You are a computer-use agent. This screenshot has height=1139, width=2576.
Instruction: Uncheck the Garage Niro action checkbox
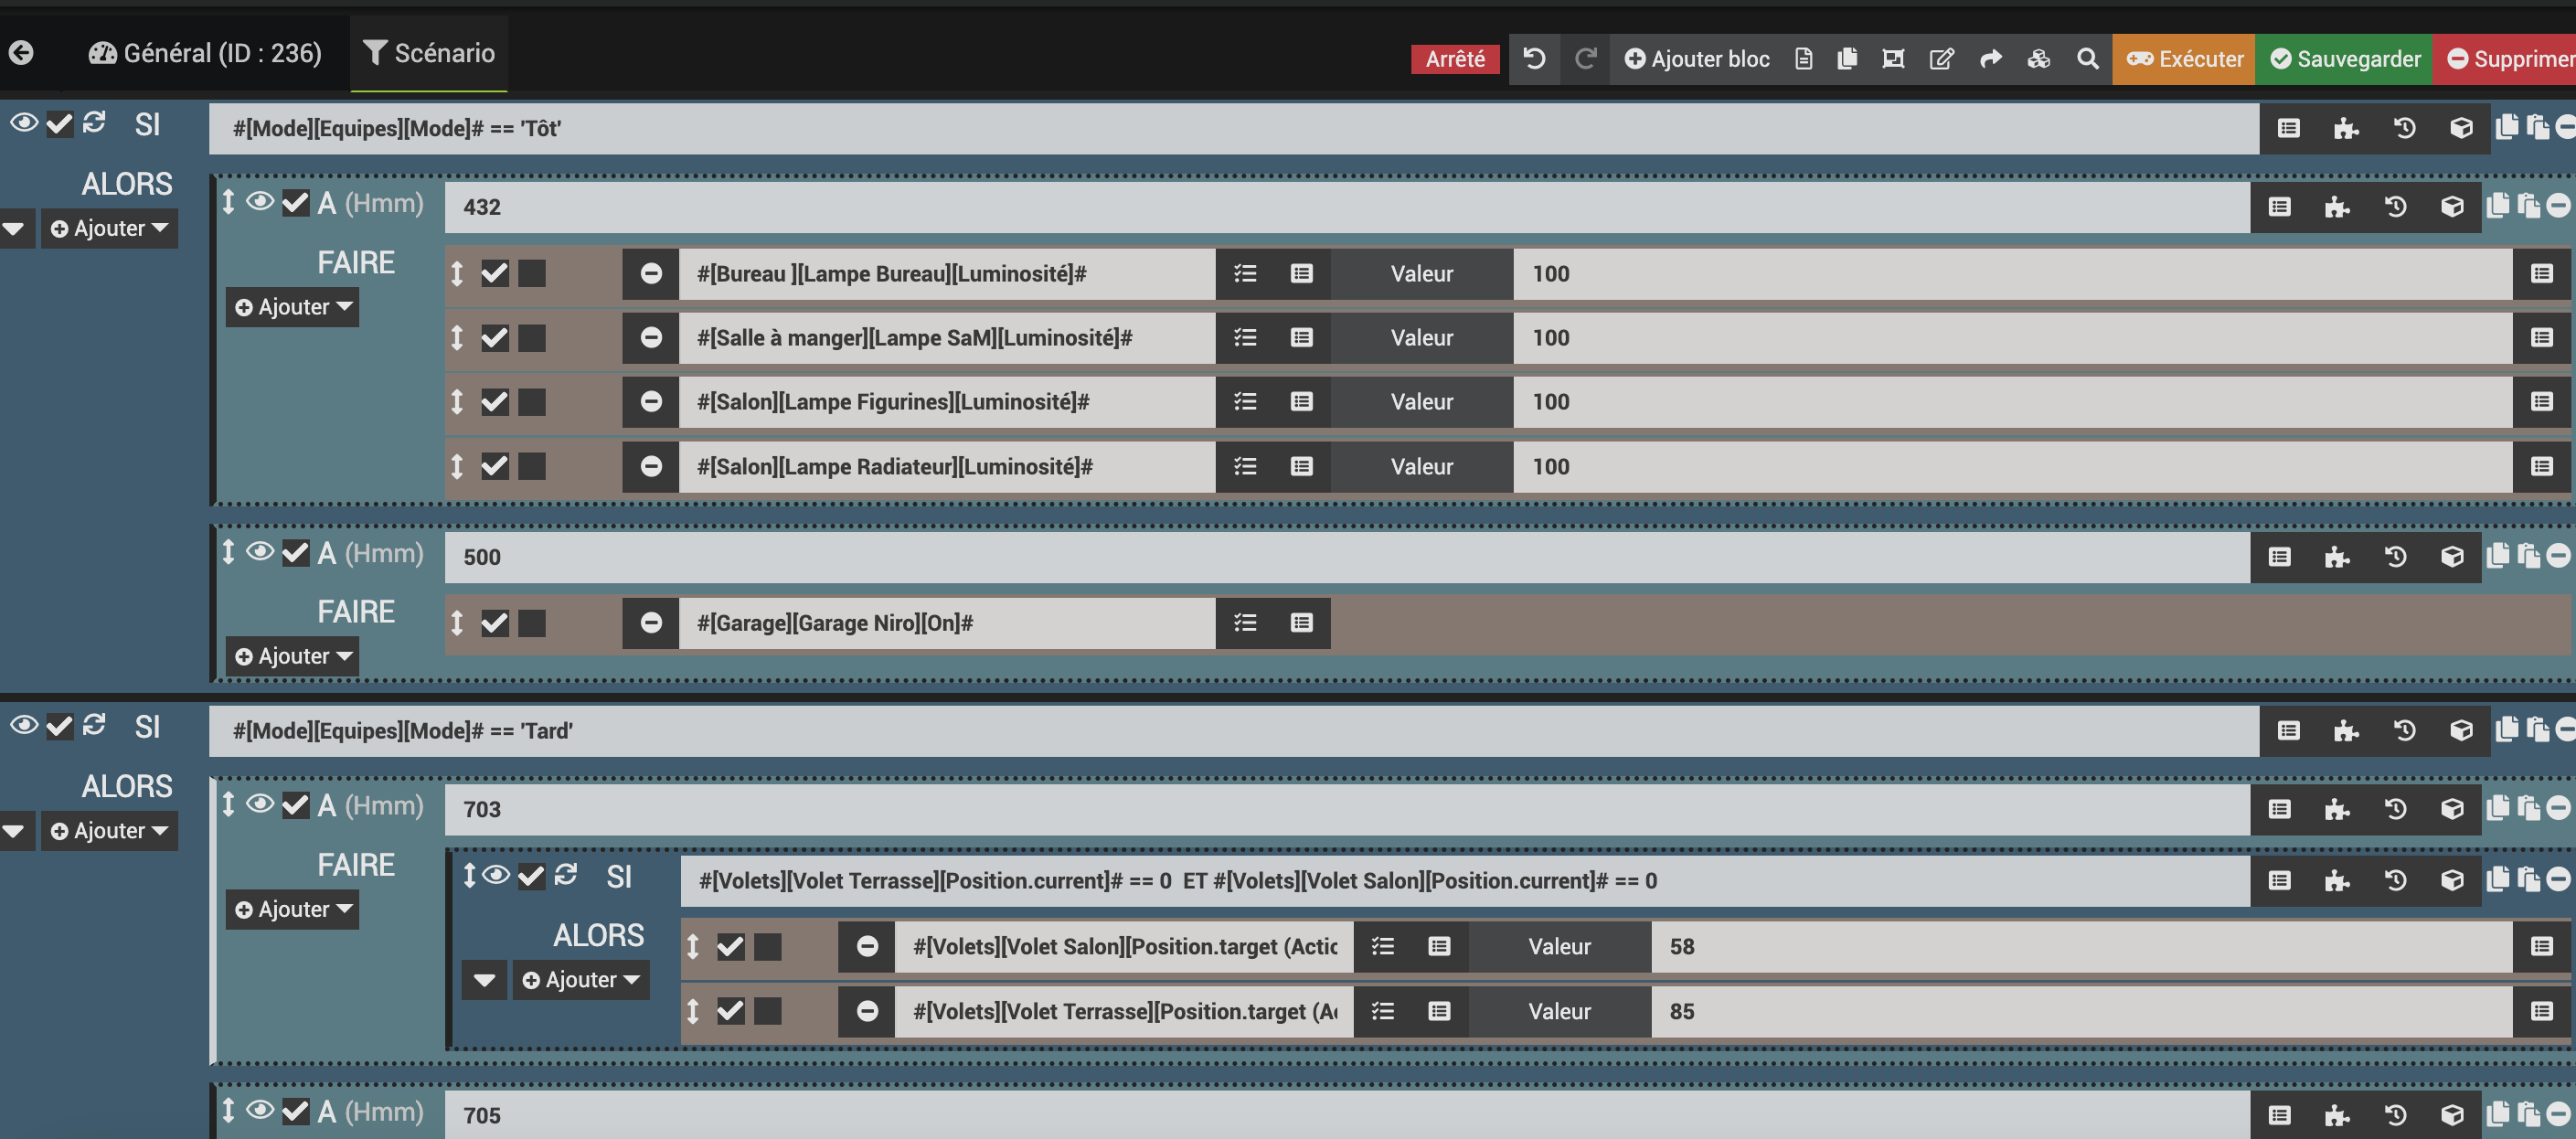(x=495, y=623)
